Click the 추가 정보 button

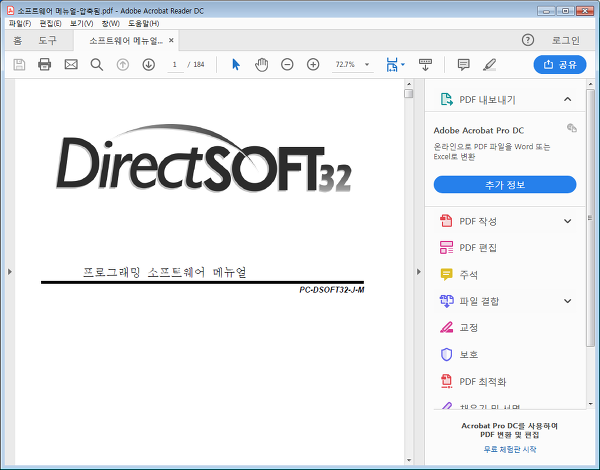click(505, 185)
